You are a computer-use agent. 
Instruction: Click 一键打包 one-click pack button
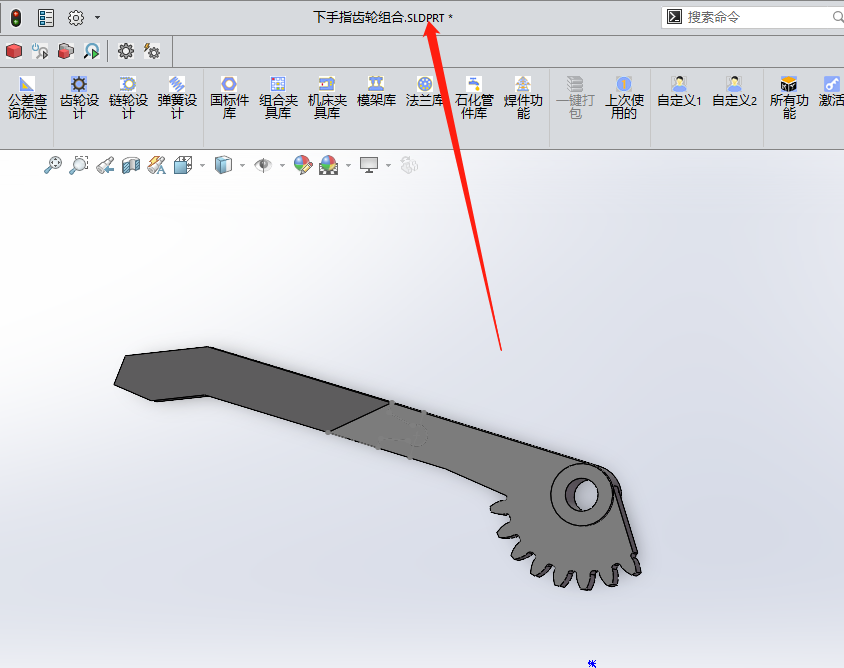coord(575,97)
